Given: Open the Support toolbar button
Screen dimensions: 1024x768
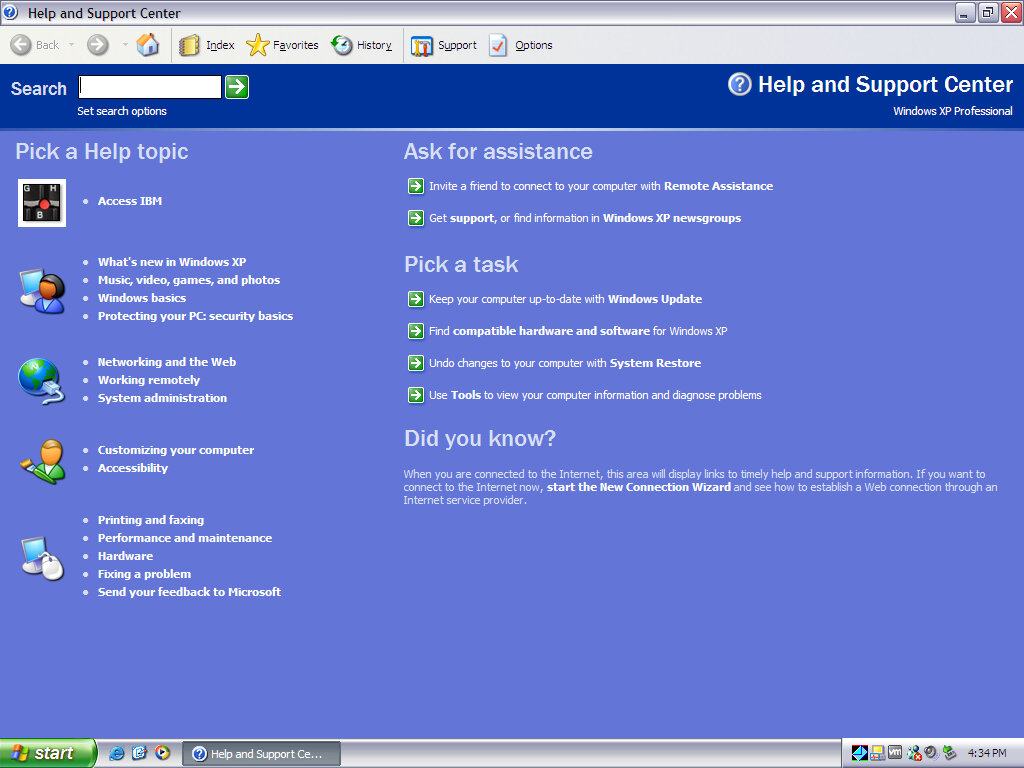Looking at the screenshot, I should coord(422,45).
